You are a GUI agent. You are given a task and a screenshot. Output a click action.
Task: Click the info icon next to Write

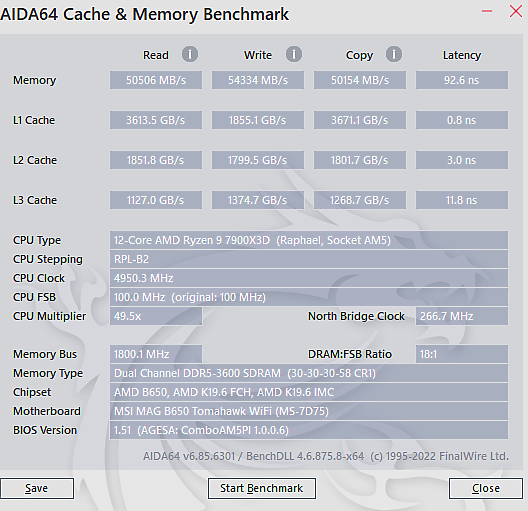click(x=294, y=54)
